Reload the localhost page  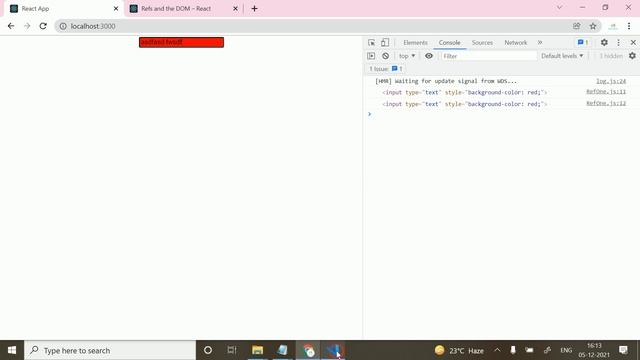(43, 26)
